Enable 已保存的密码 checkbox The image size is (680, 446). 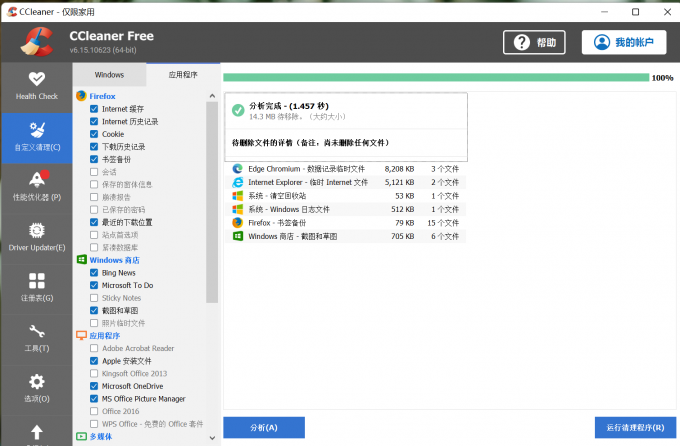[94, 210]
